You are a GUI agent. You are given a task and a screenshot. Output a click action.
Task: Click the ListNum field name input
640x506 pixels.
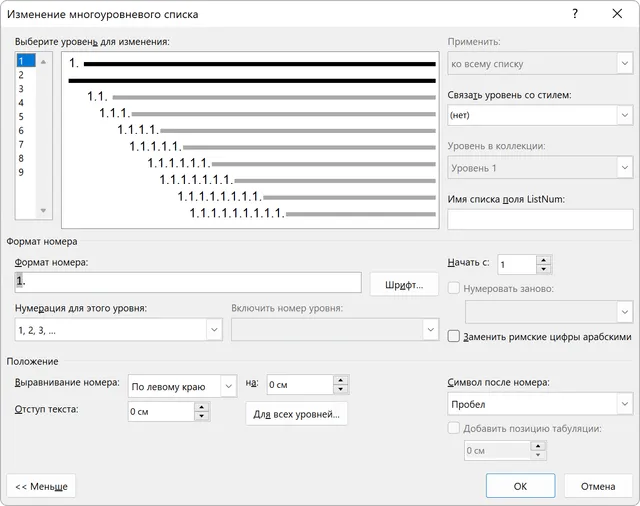pyautogui.click(x=540, y=220)
